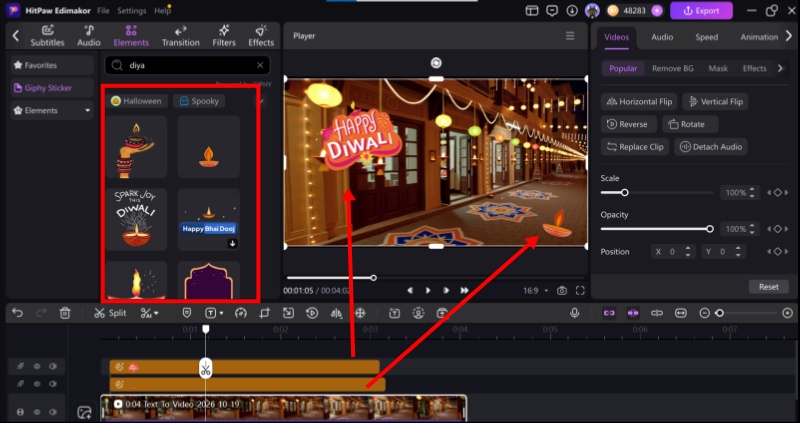The width and height of the screenshot is (800, 423).
Task: Open the File menu
Action: [103, 10]
